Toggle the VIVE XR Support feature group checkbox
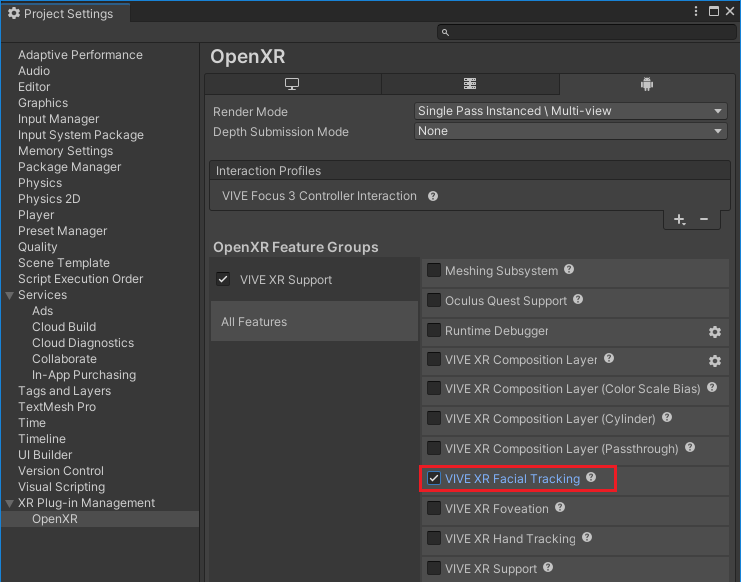The height and width of the screenshot is (582, 741). tap(223, 279)
